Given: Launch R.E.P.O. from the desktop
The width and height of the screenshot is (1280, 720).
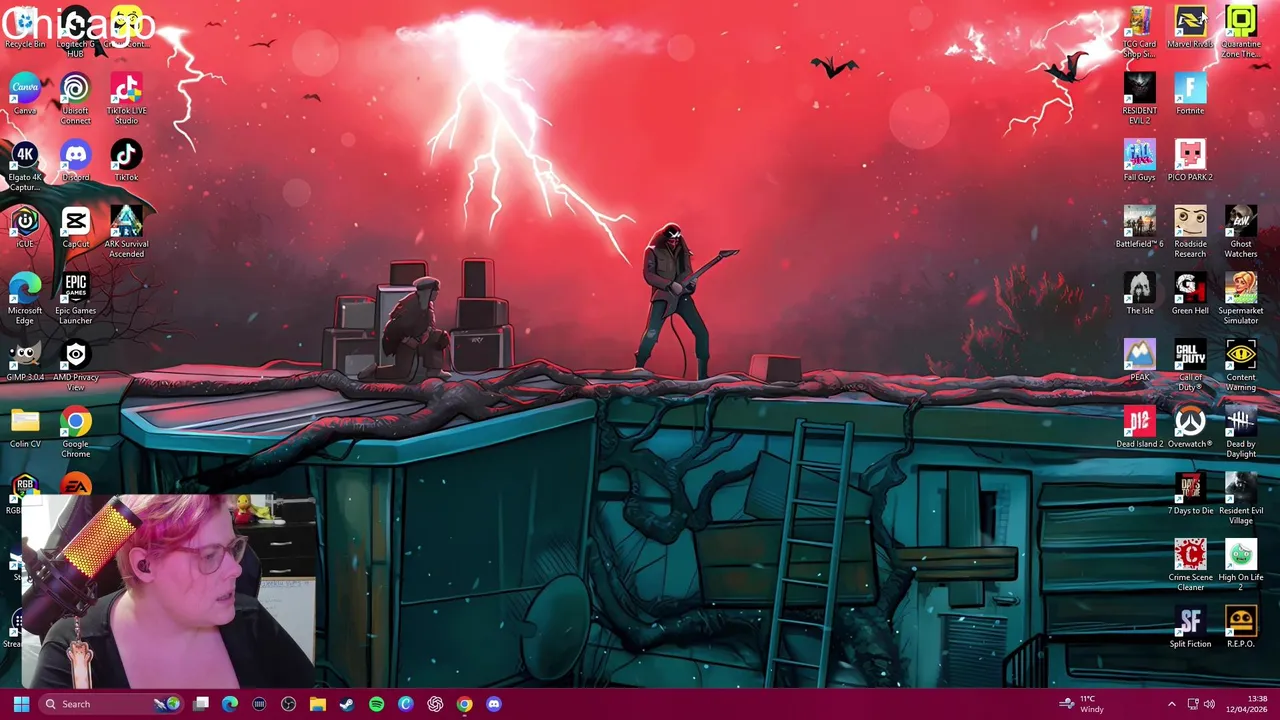Looking at the screenshot, I should point(1241,627).
